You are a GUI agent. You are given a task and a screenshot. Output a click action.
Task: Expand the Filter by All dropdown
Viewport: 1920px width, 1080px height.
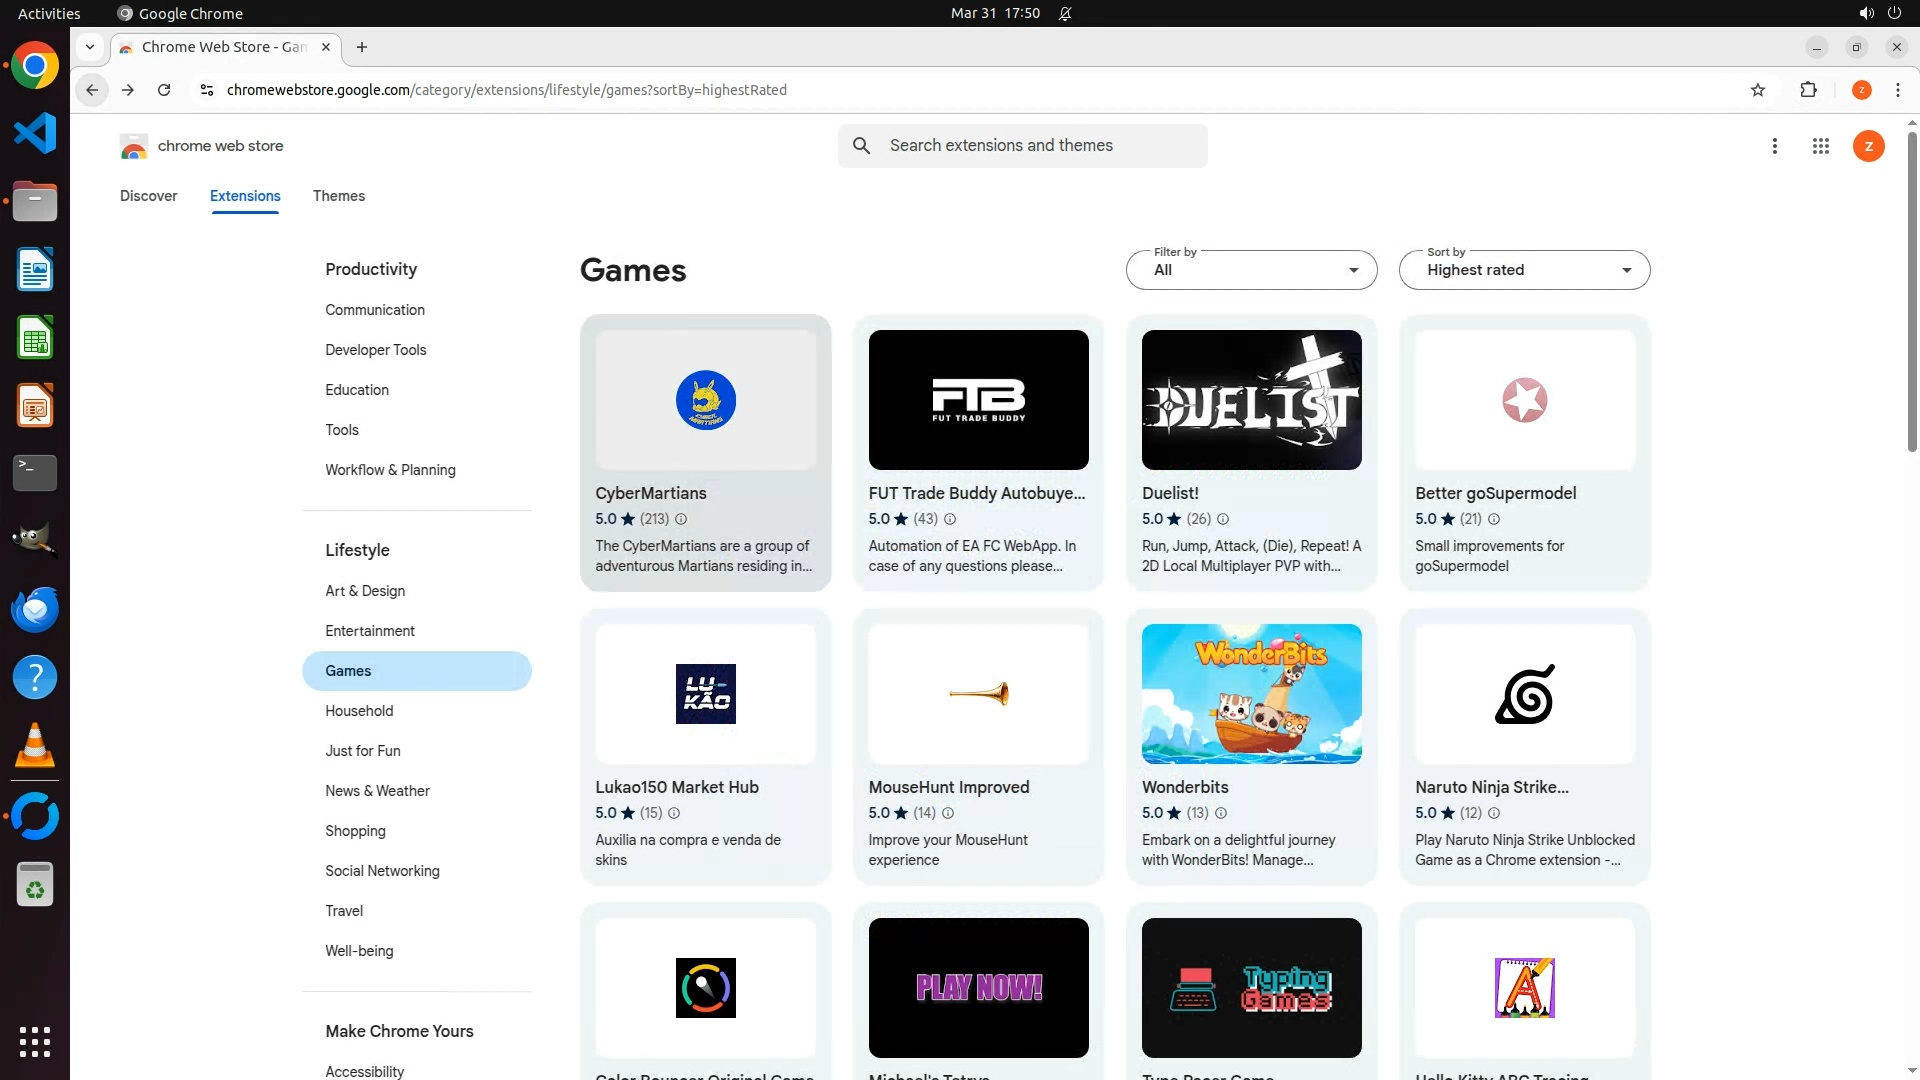(1251, 270)
